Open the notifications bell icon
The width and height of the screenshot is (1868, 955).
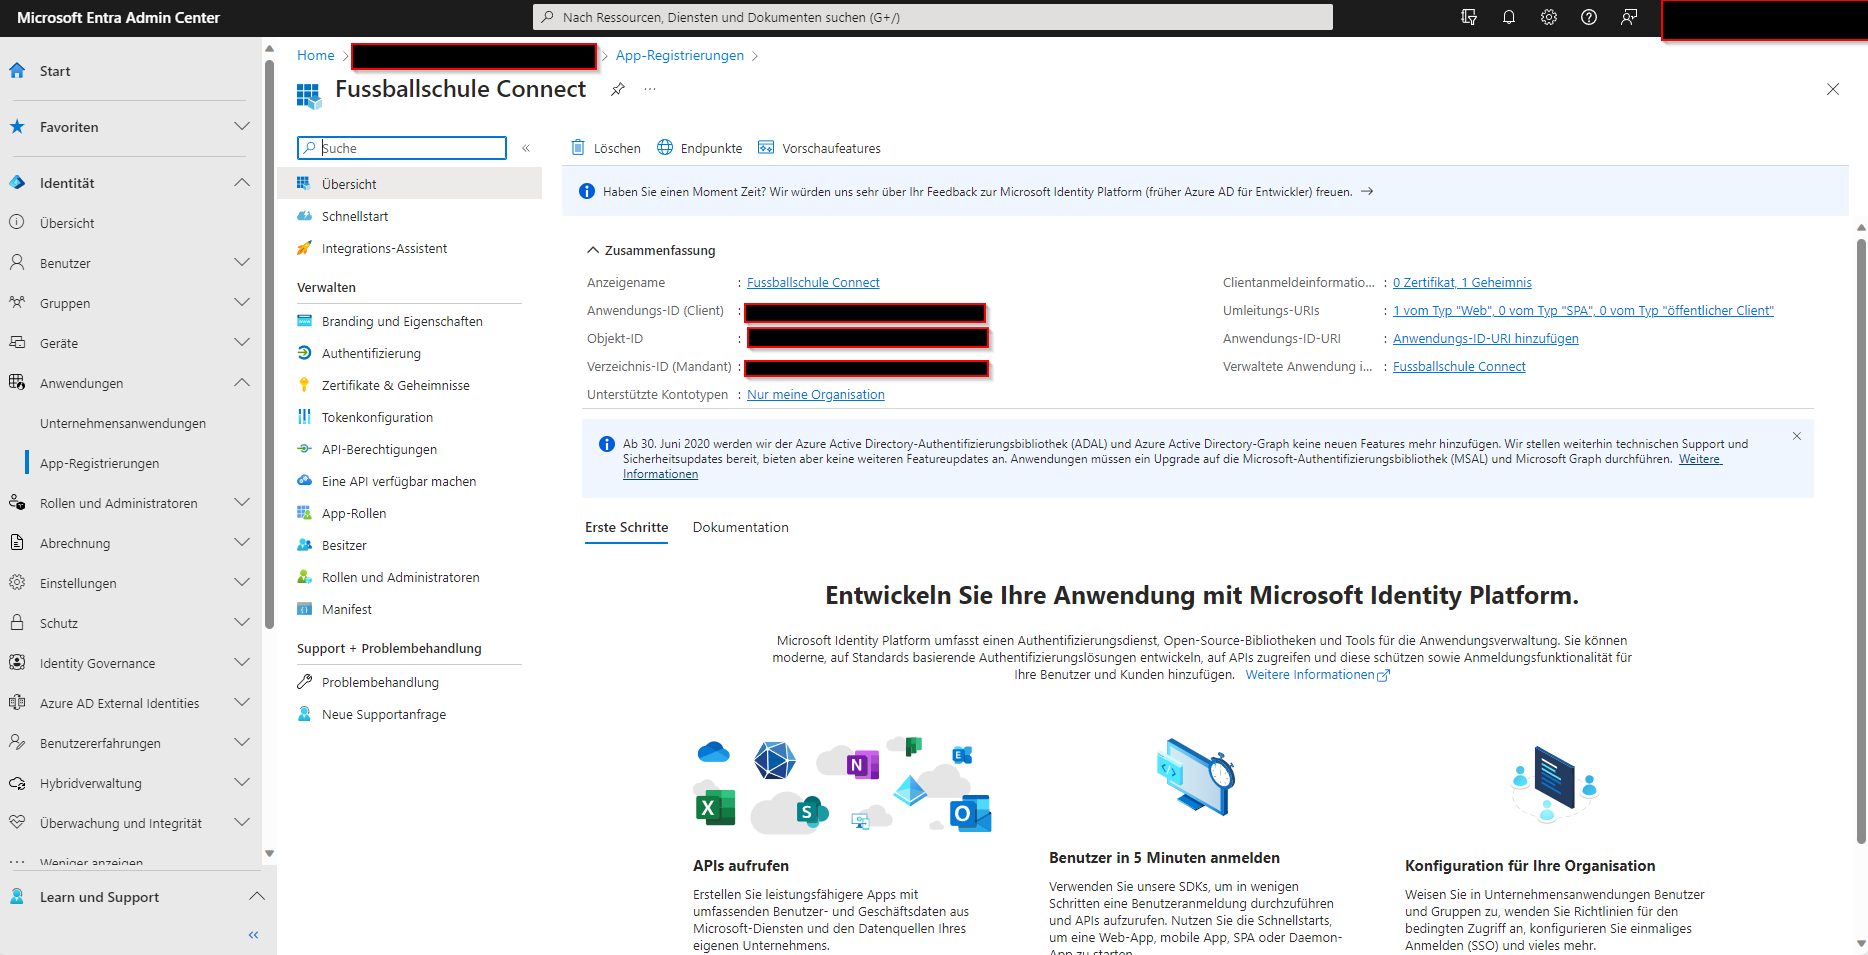click(x=1509, y=17)
